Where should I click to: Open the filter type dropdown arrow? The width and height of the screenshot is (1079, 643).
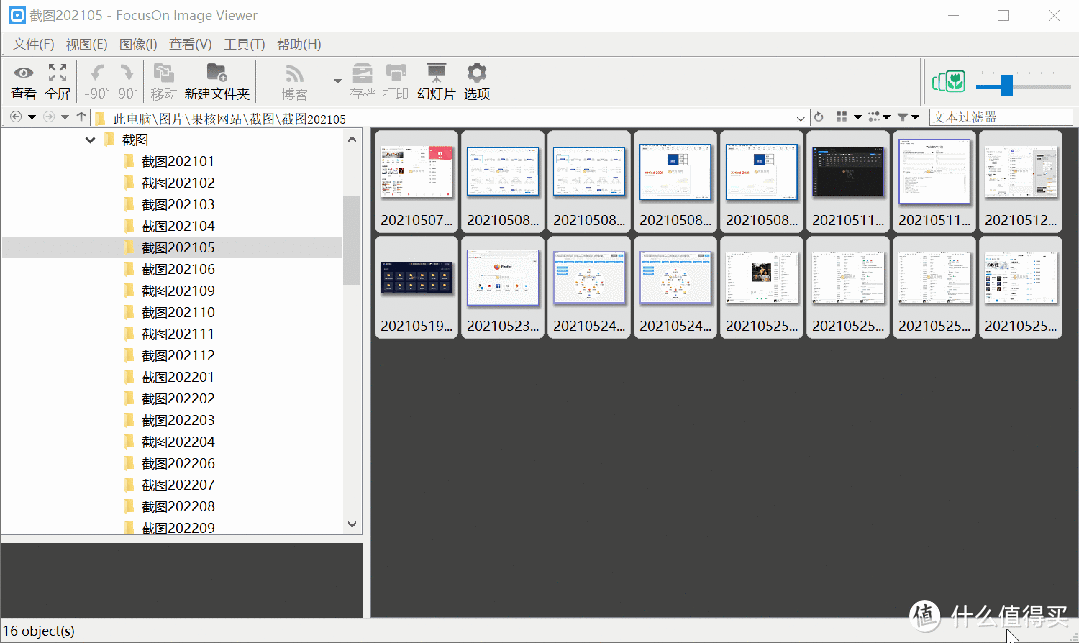pos(915,117)
